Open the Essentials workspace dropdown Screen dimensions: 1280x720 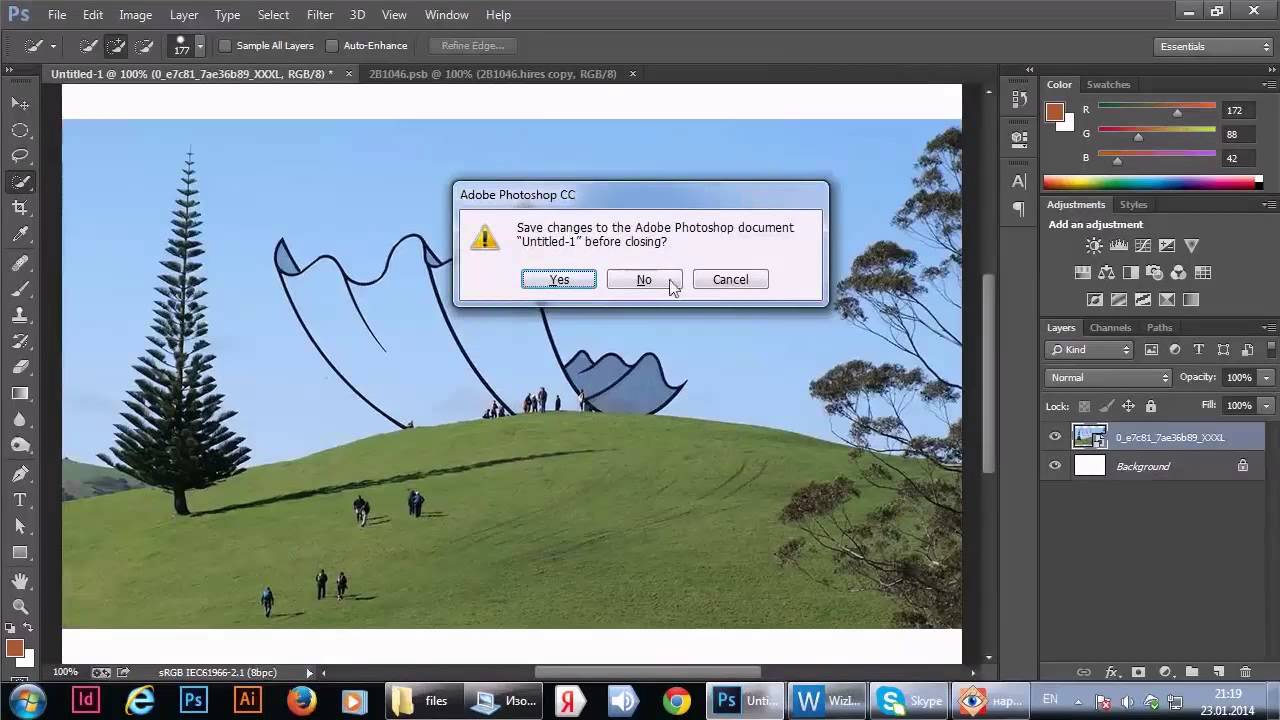[1212, 46]
